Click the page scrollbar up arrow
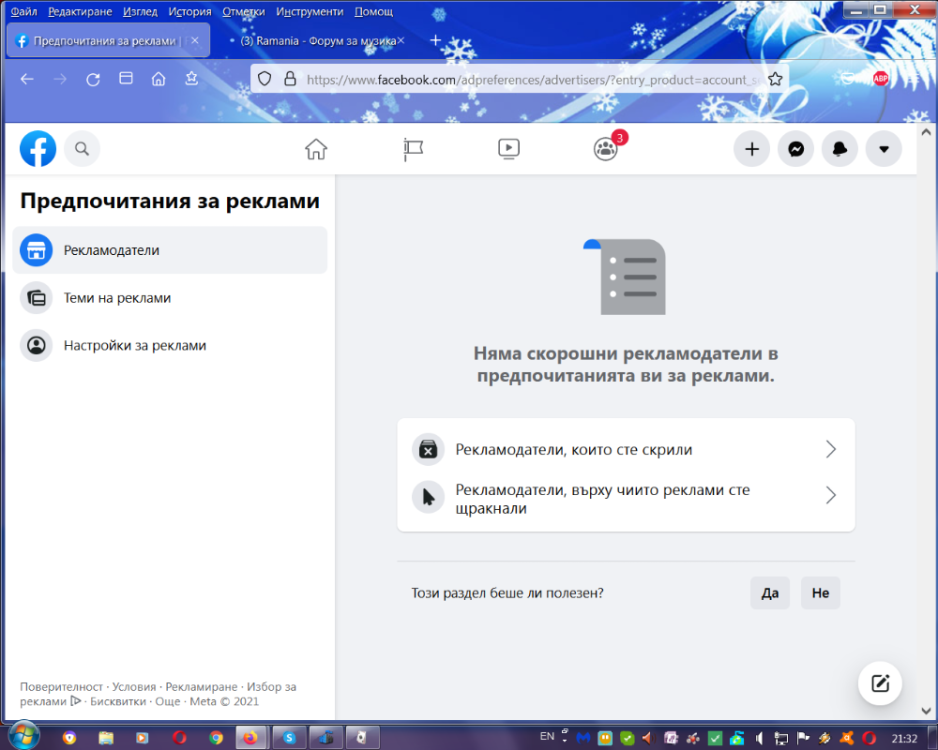This screenshot has width=938, height=750. tap(926, 132)
